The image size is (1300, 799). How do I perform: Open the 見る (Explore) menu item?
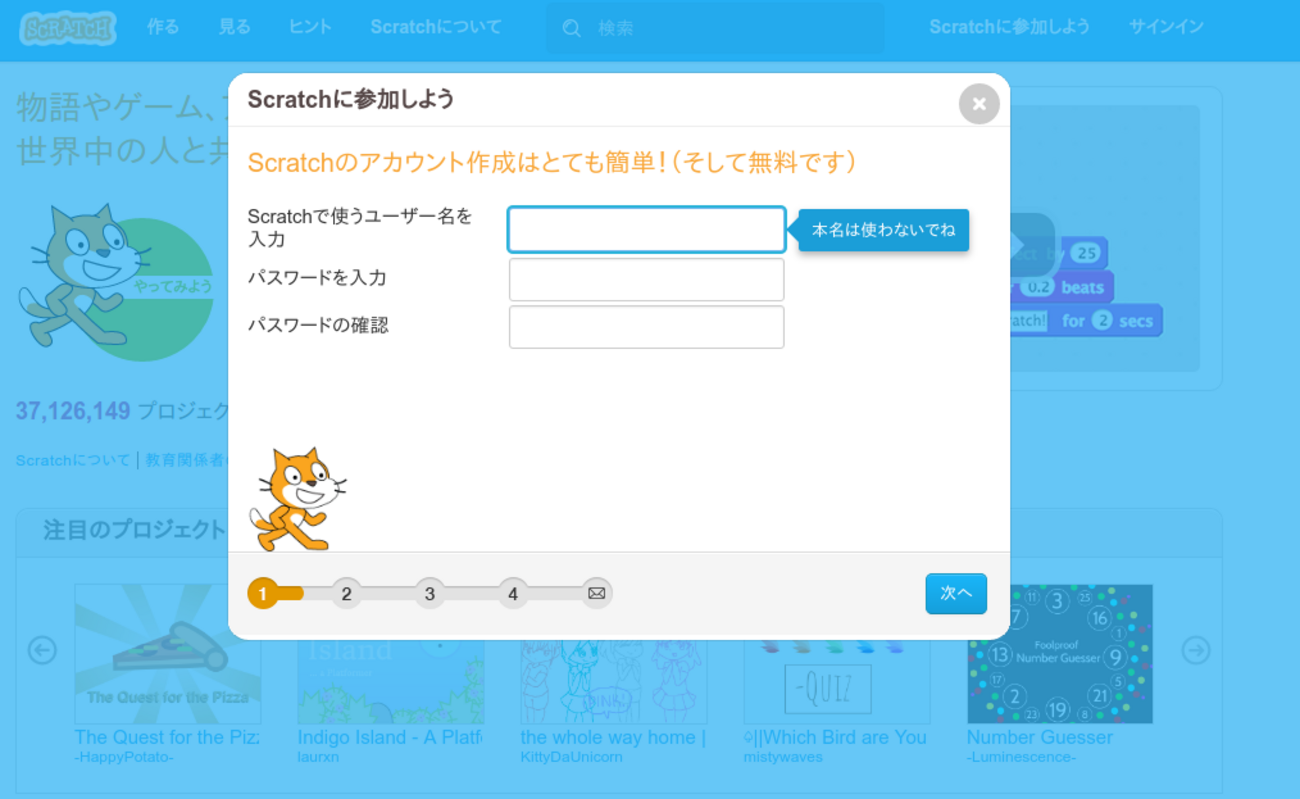tap(235, 27)
